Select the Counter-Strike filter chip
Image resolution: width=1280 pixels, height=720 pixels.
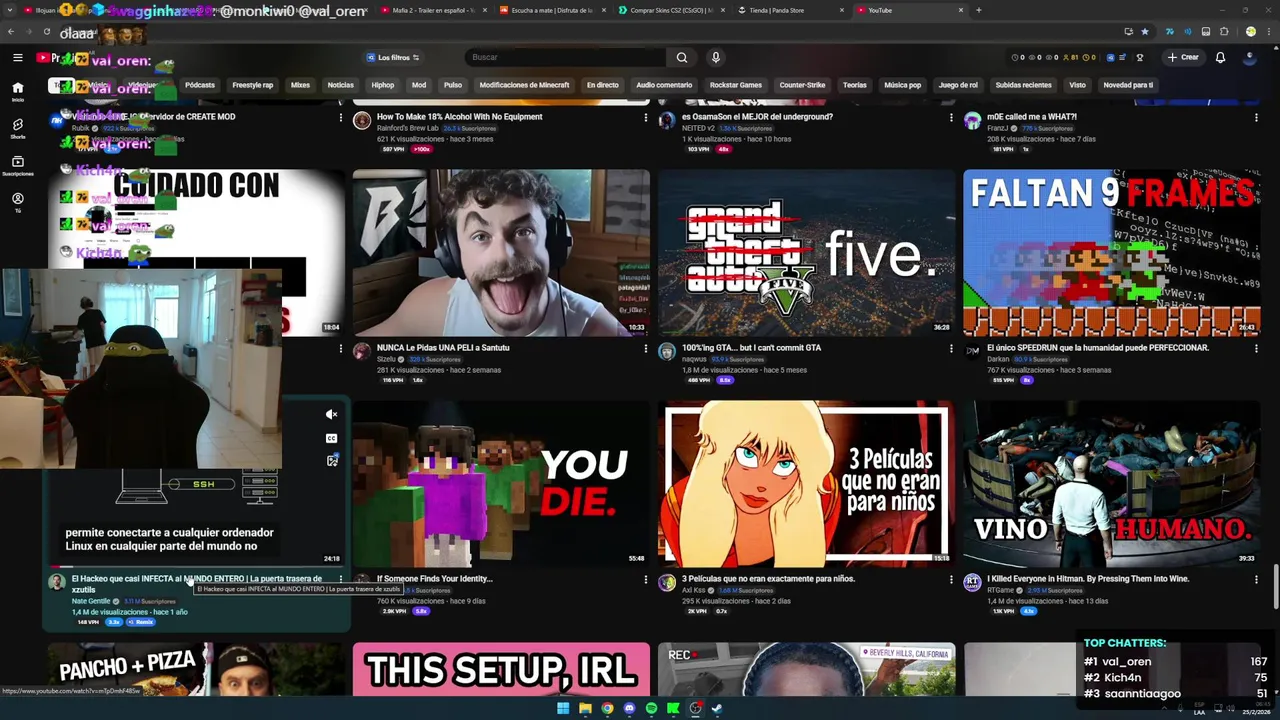[x=802, y=85]
